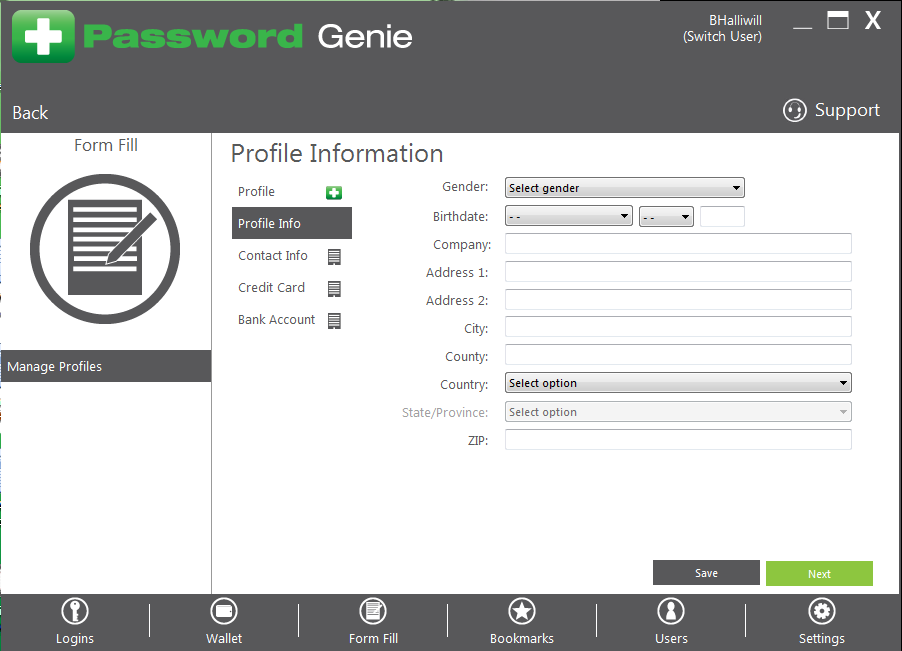Open Wallet via the wallet icon
This screenshot has height=651, width=902.
click(224, 611)
